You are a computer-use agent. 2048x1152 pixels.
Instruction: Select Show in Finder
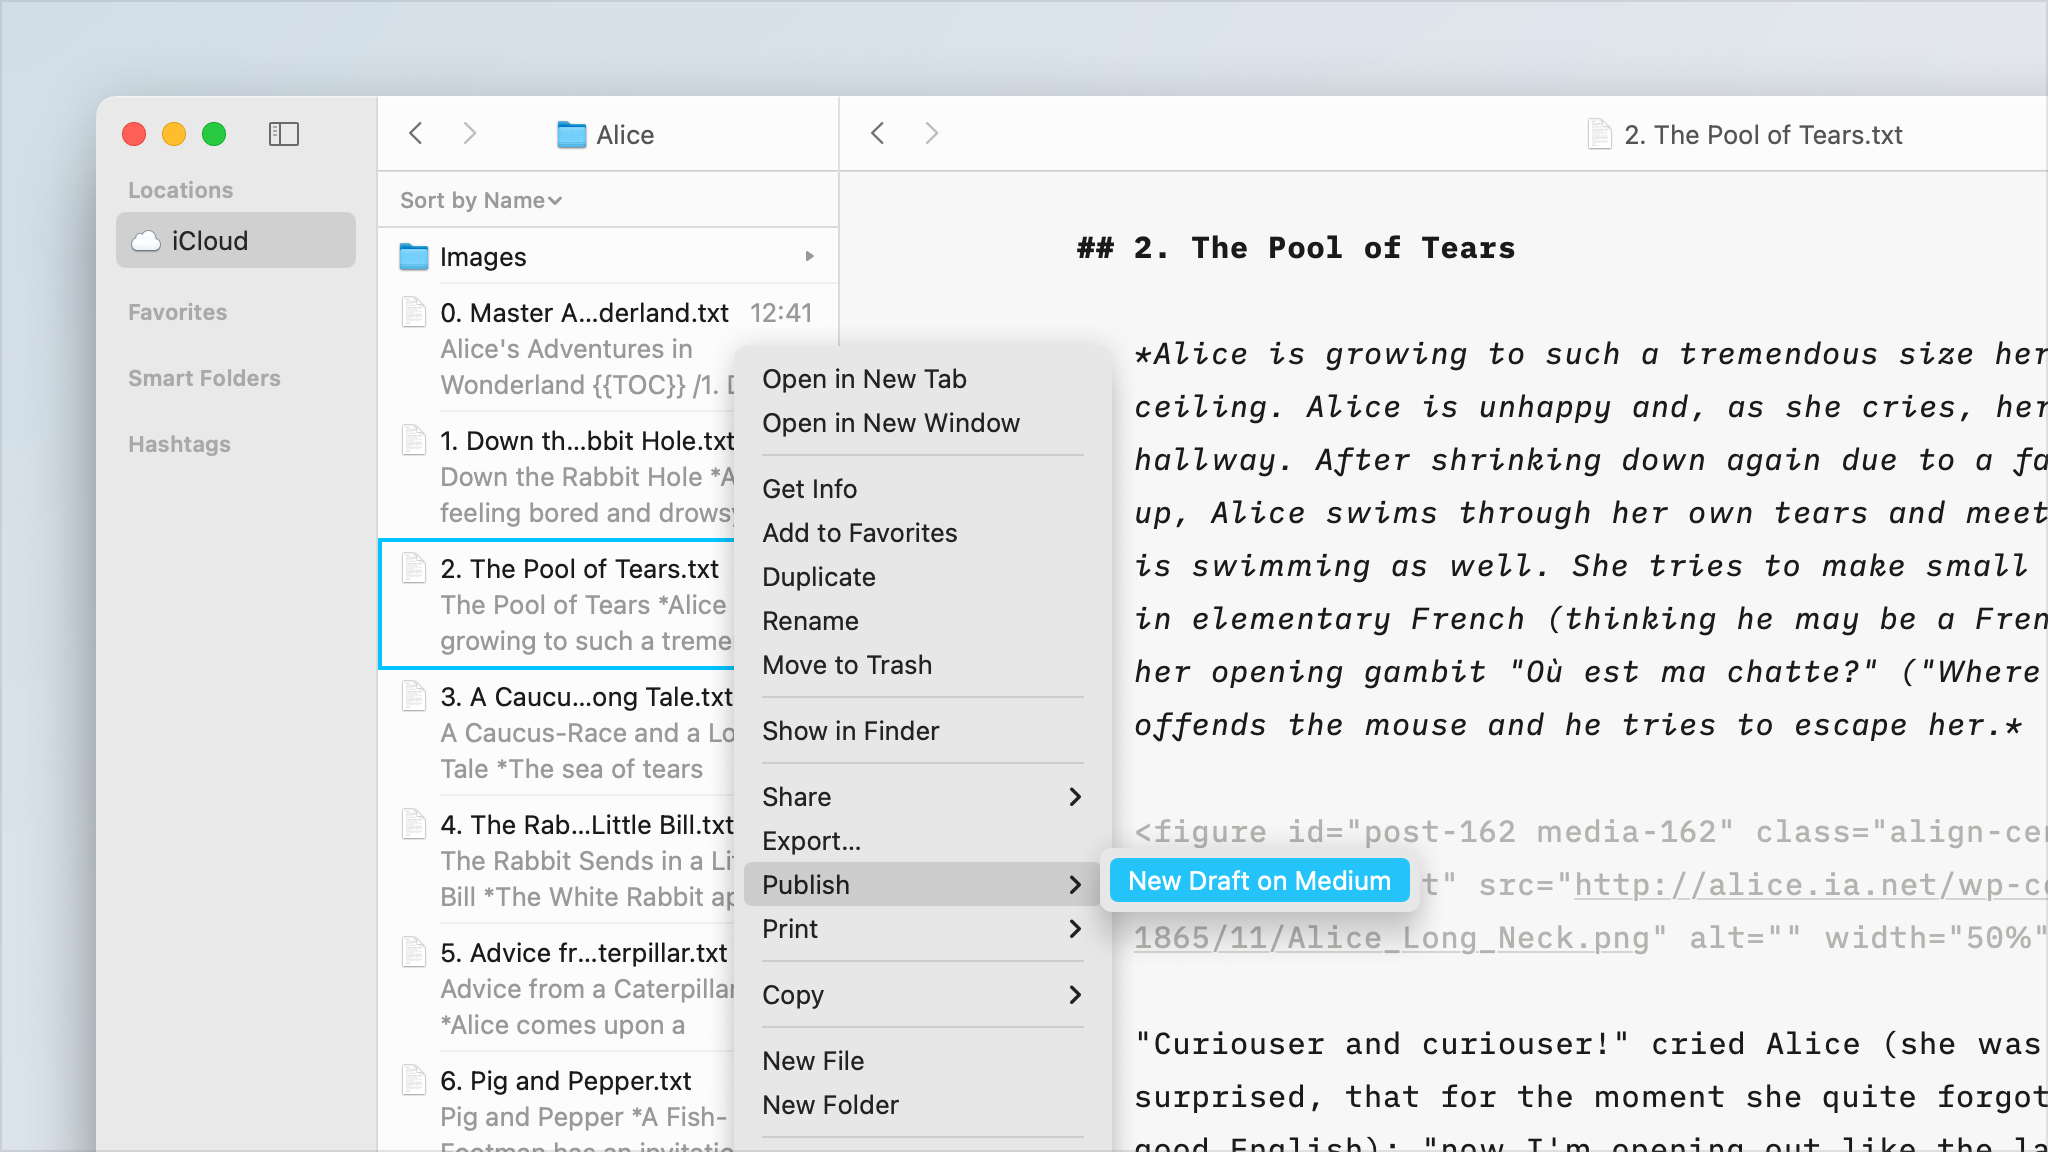921,731
